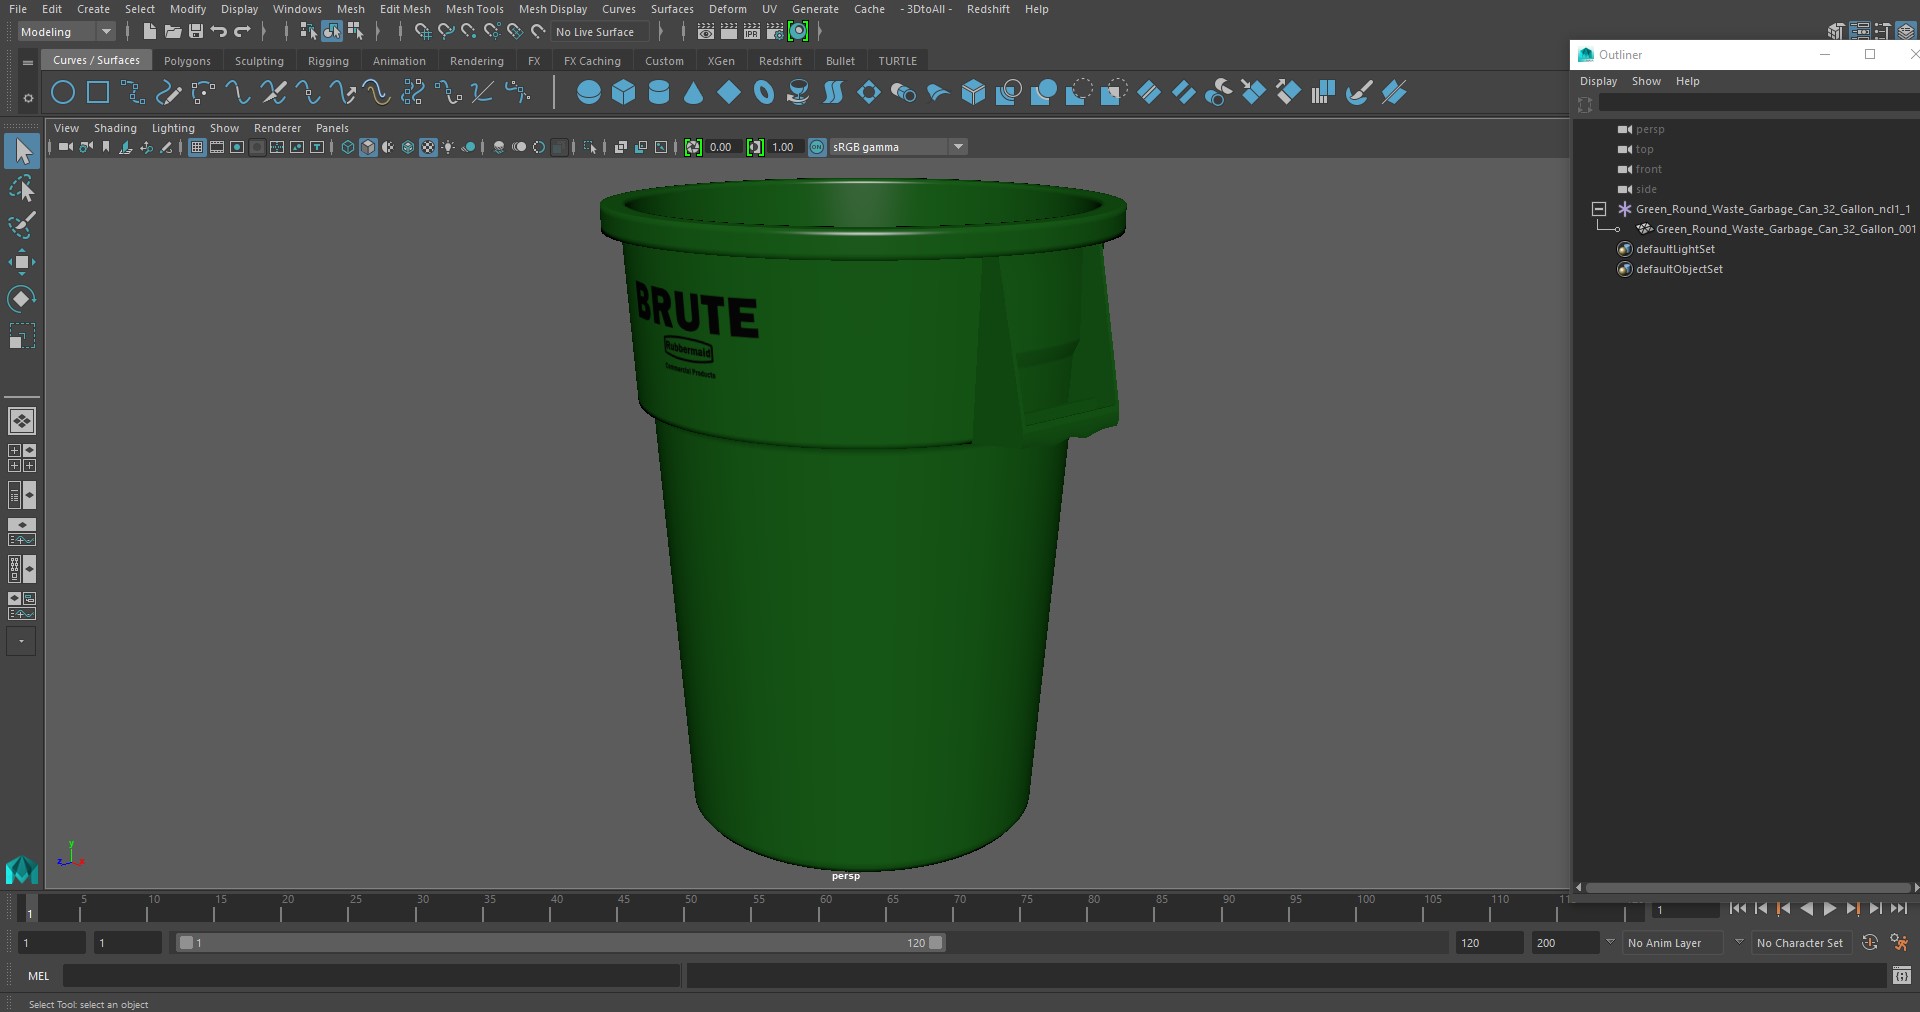Click the four-pane layout icon
This screenshot has height=1012, width=1920.
[22, 458]
